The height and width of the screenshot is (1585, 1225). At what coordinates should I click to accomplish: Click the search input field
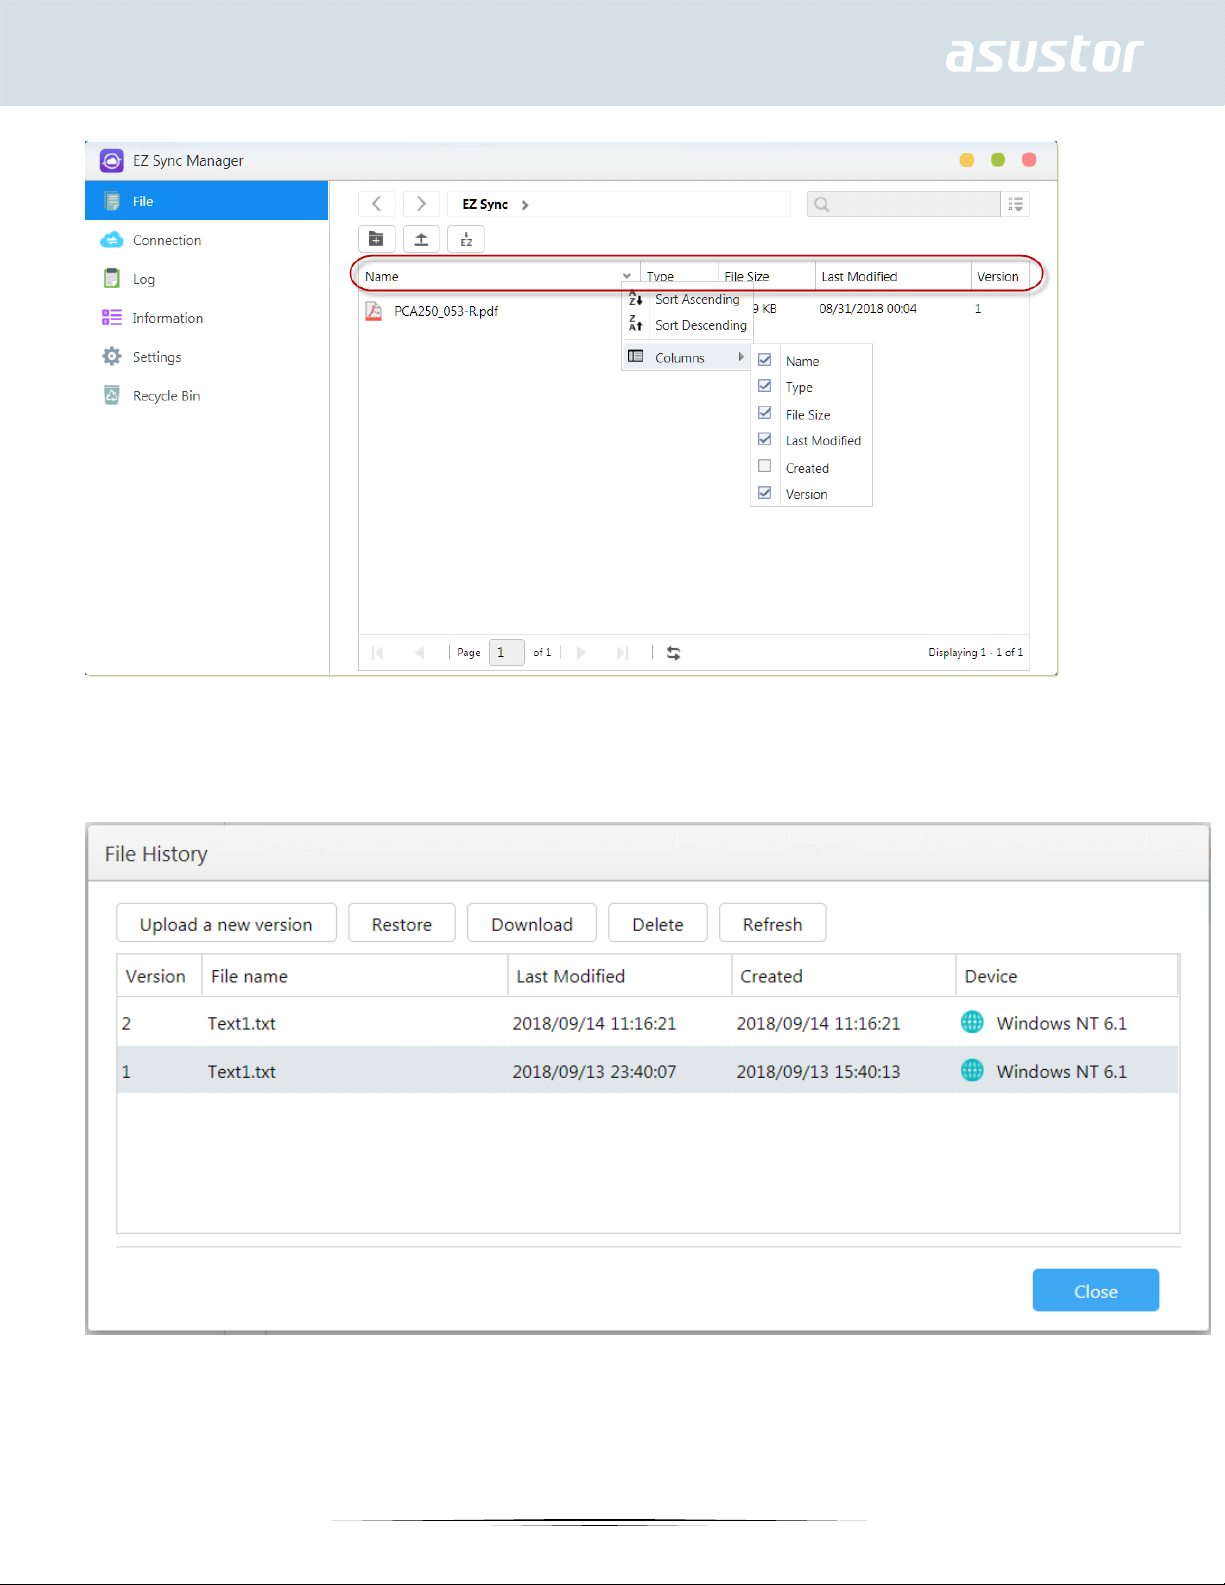point(904,204)
